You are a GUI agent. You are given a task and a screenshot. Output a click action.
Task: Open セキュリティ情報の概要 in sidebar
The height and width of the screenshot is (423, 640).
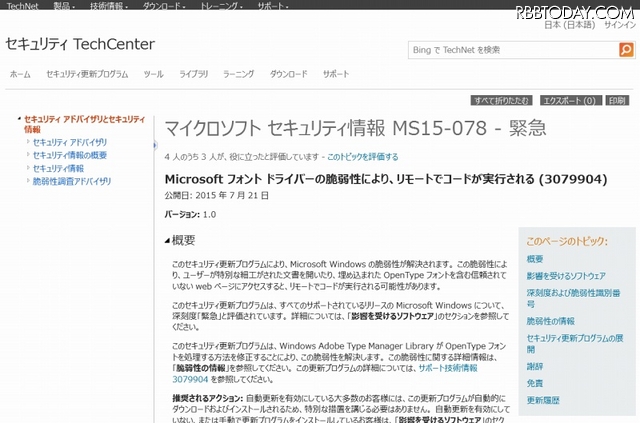tap(70, 155)
